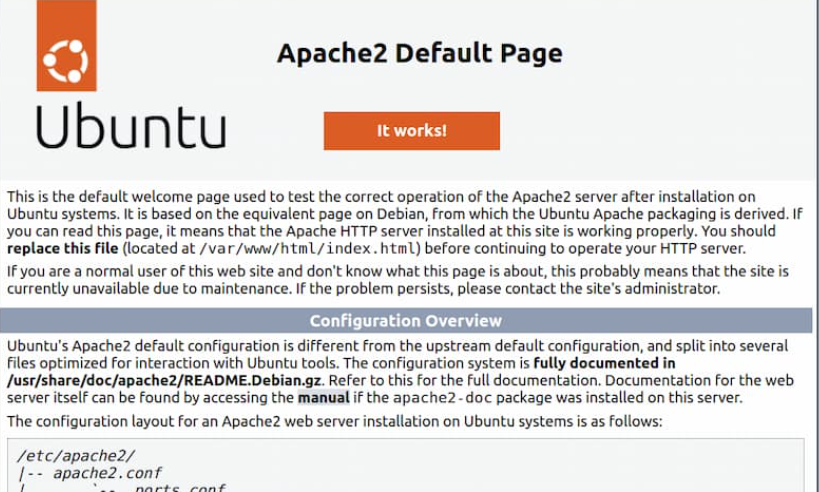The image size is (819, 492).
Task: Click "ports.conf" in the config tree
Action: 180,488
